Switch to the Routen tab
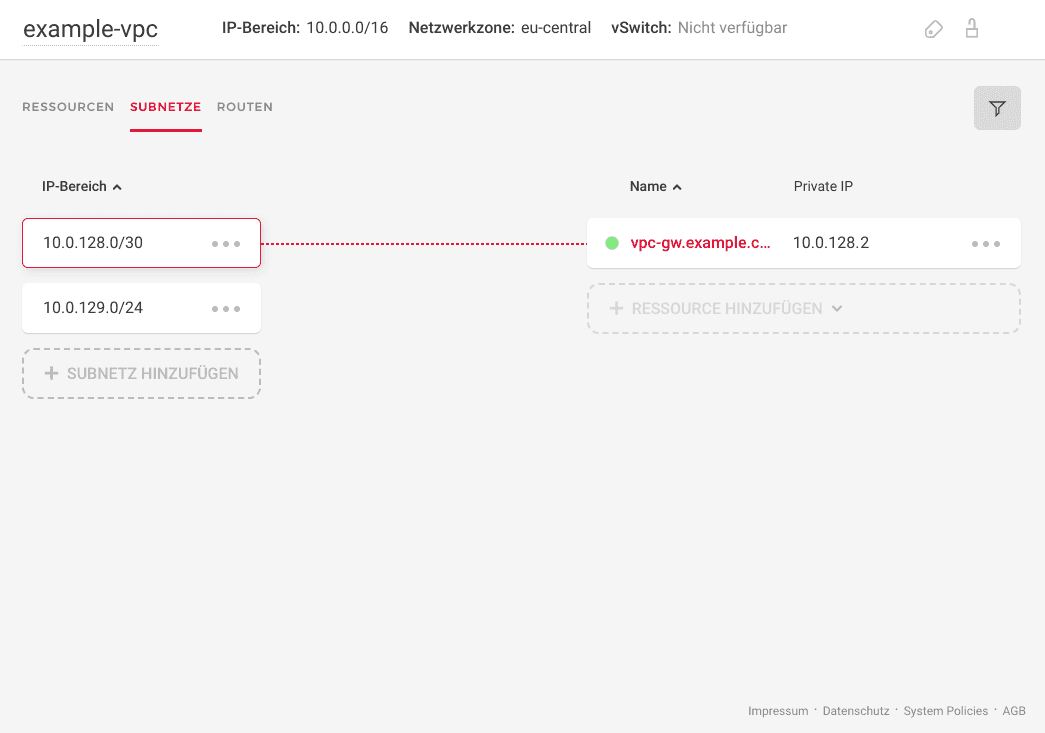1045x733 pixels. click(x=245, y=107)
